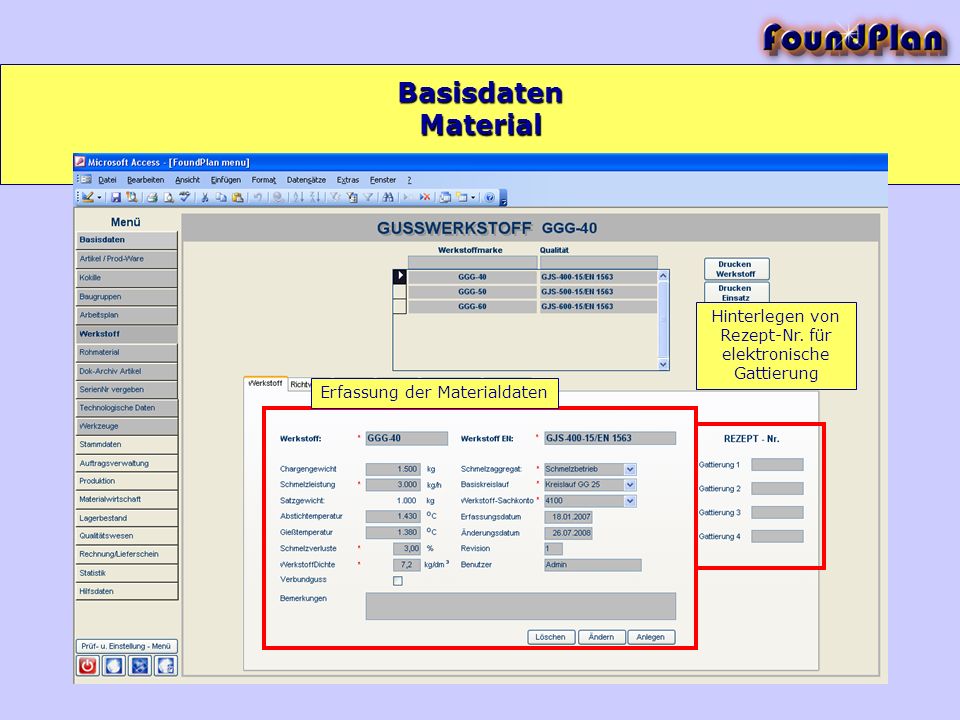Image resolution: width=960 pixels, height=720 pixels.
Task: Open Rohmaterial in the side menu
Action: (x=127, y=353)
